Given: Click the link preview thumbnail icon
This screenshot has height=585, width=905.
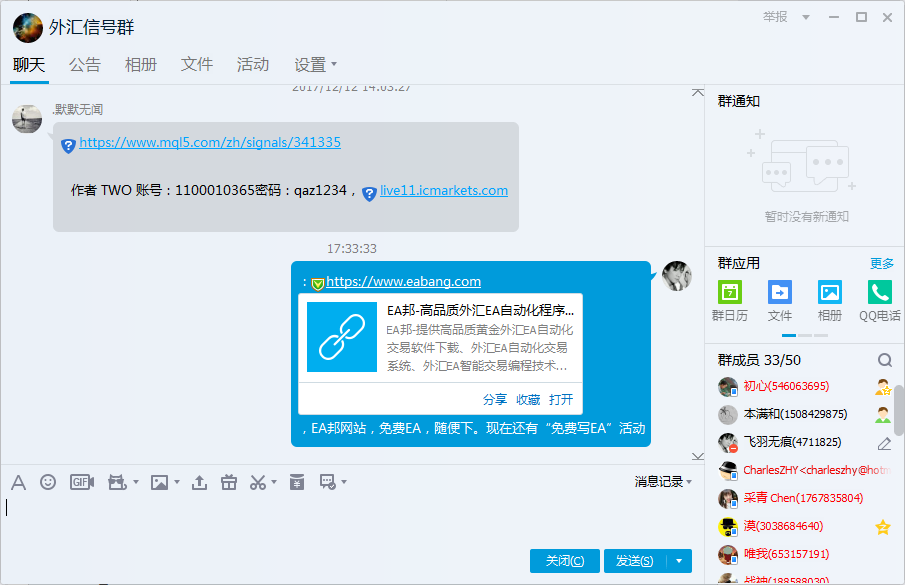Looking at the screenshot, I should [342, 337].
